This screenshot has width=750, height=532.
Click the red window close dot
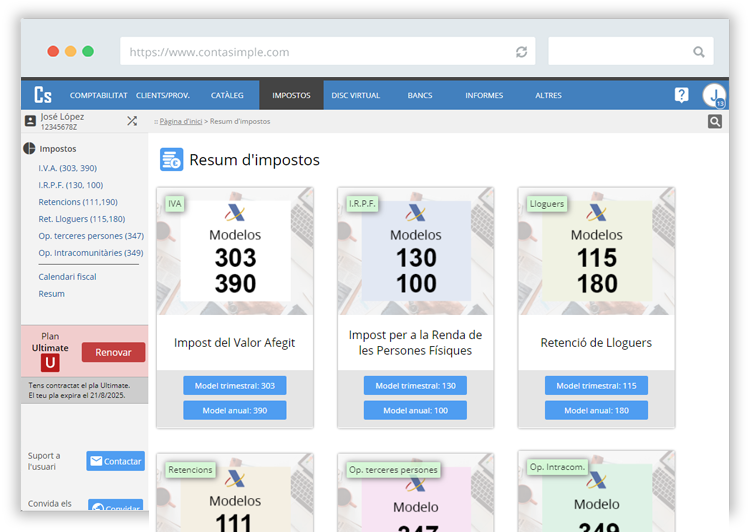point(53,51)
